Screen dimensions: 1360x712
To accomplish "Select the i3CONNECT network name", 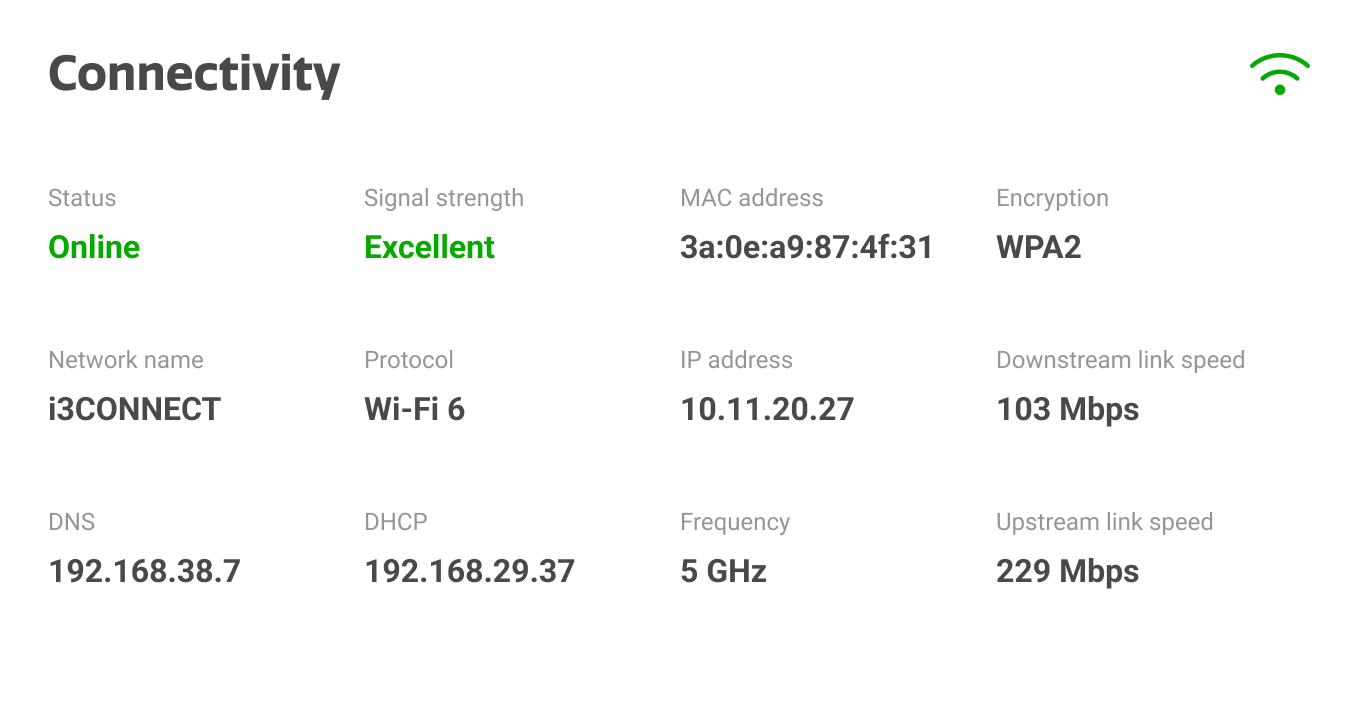I will [x=134, y=409].
